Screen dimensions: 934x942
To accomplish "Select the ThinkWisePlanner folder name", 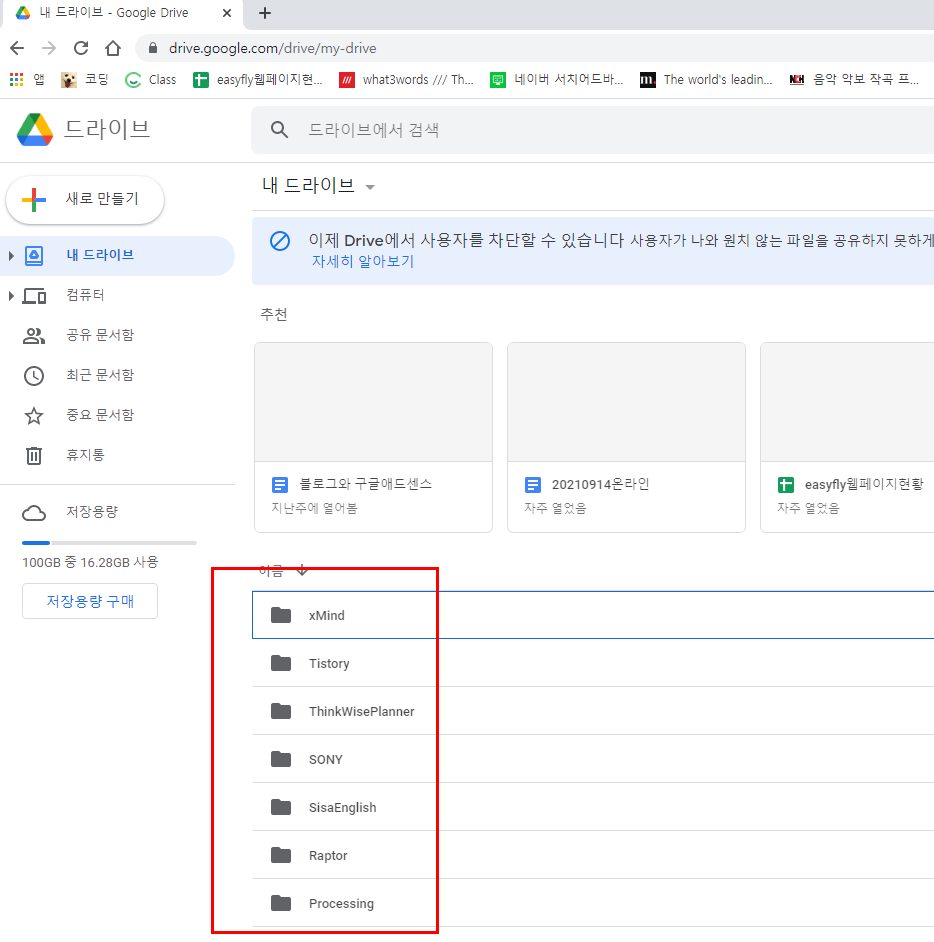I will (362, 711).
